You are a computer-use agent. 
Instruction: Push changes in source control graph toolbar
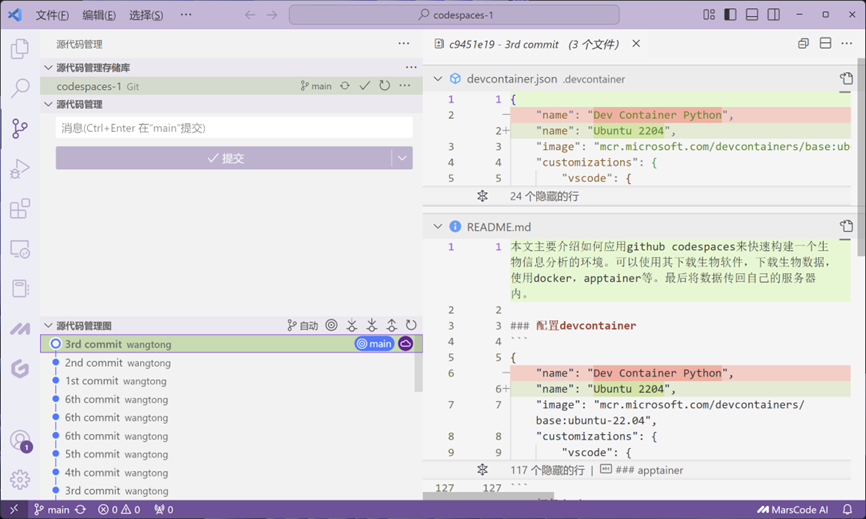pyautogui.click(x=392, y=325)
